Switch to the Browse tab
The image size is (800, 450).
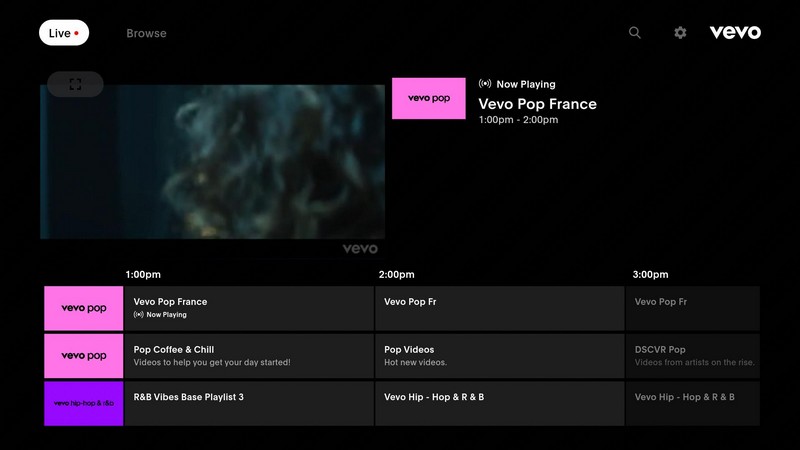(x=146, y=33)
